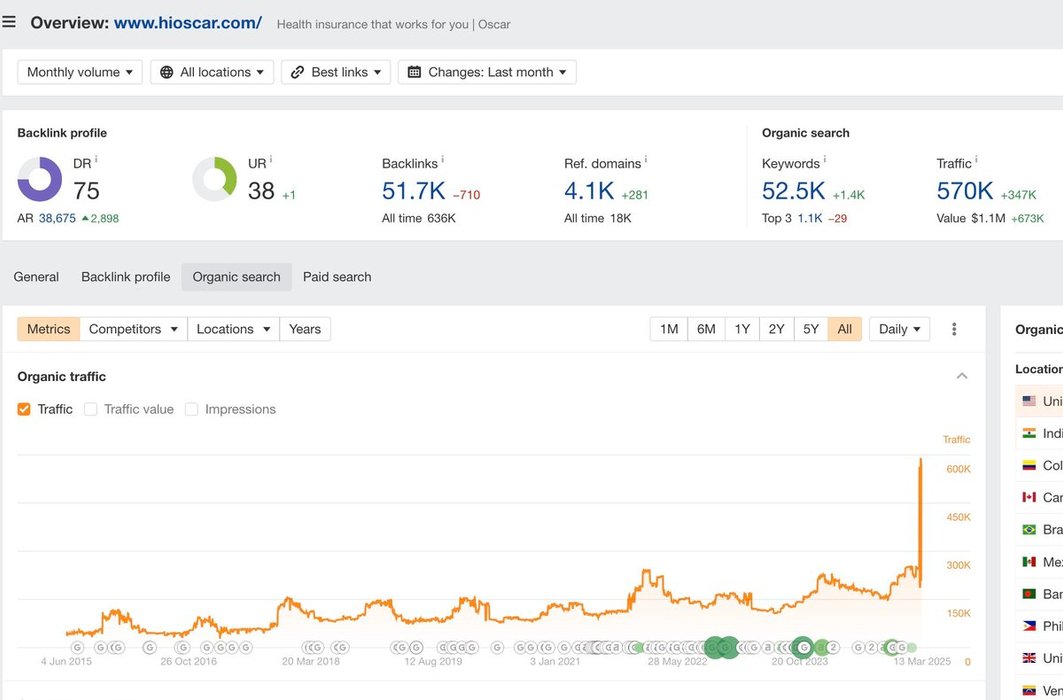
Task: Click the DR 75 donut chart
Action: tap(39, 180)
